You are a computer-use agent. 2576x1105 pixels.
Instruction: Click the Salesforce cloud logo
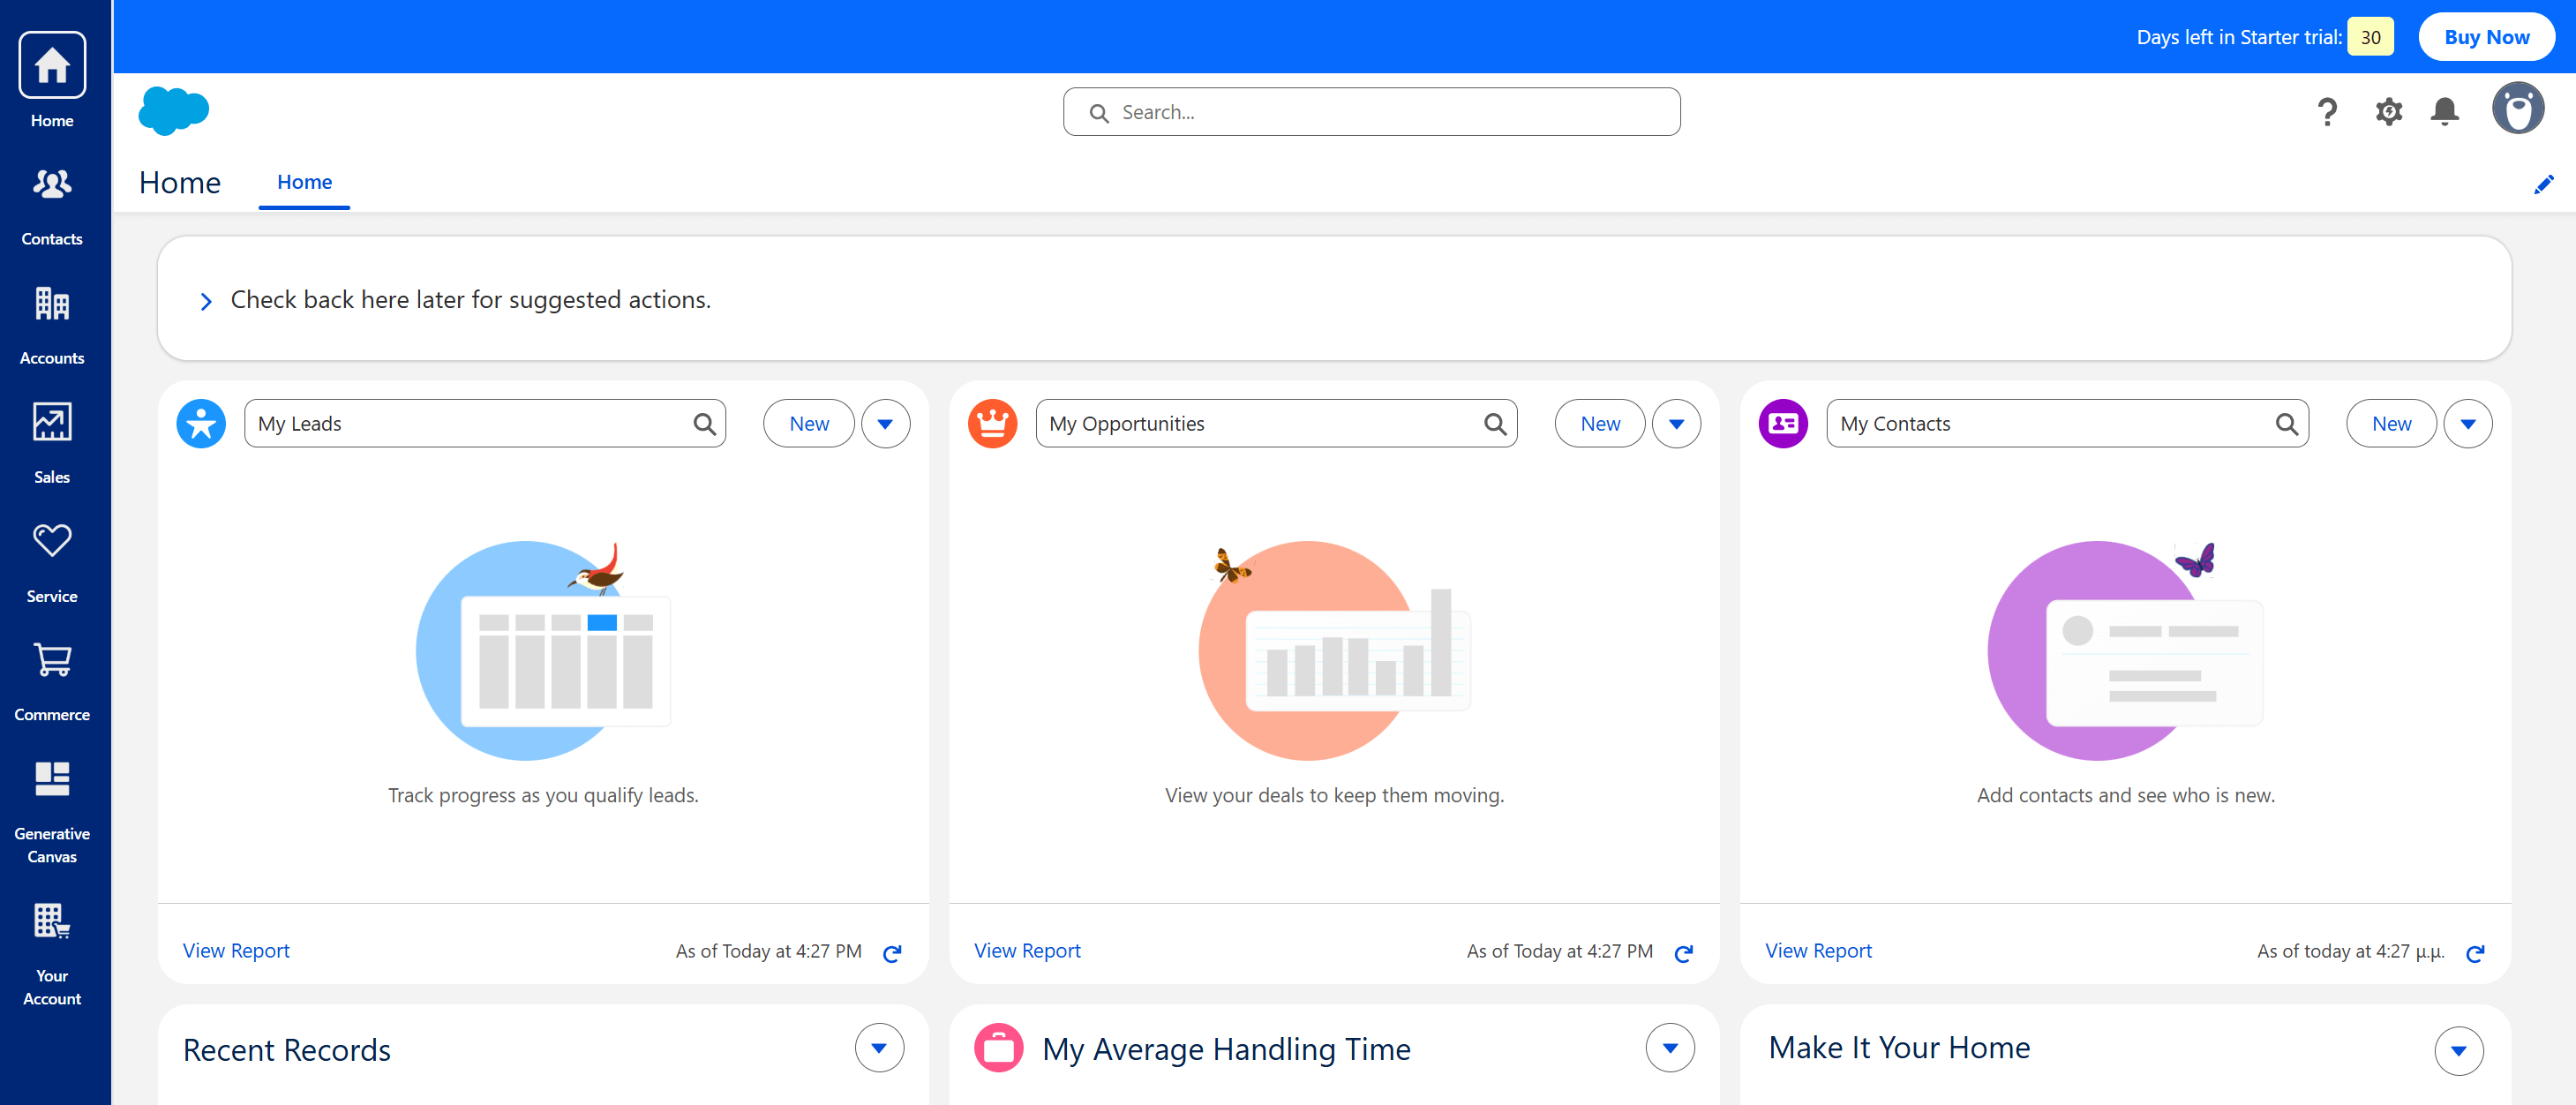click(x=173, y=110)
